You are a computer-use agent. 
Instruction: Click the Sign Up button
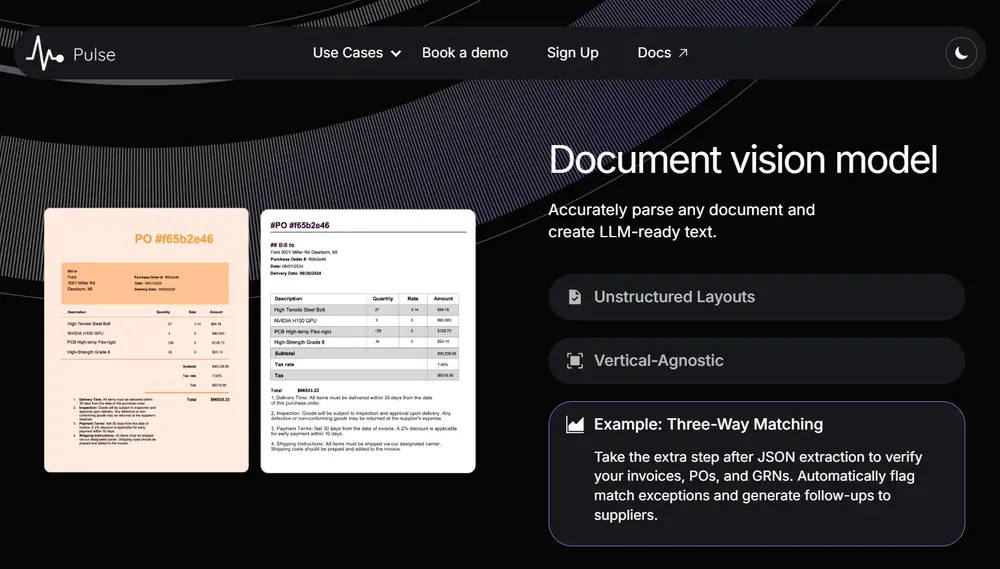pos(572,53)
